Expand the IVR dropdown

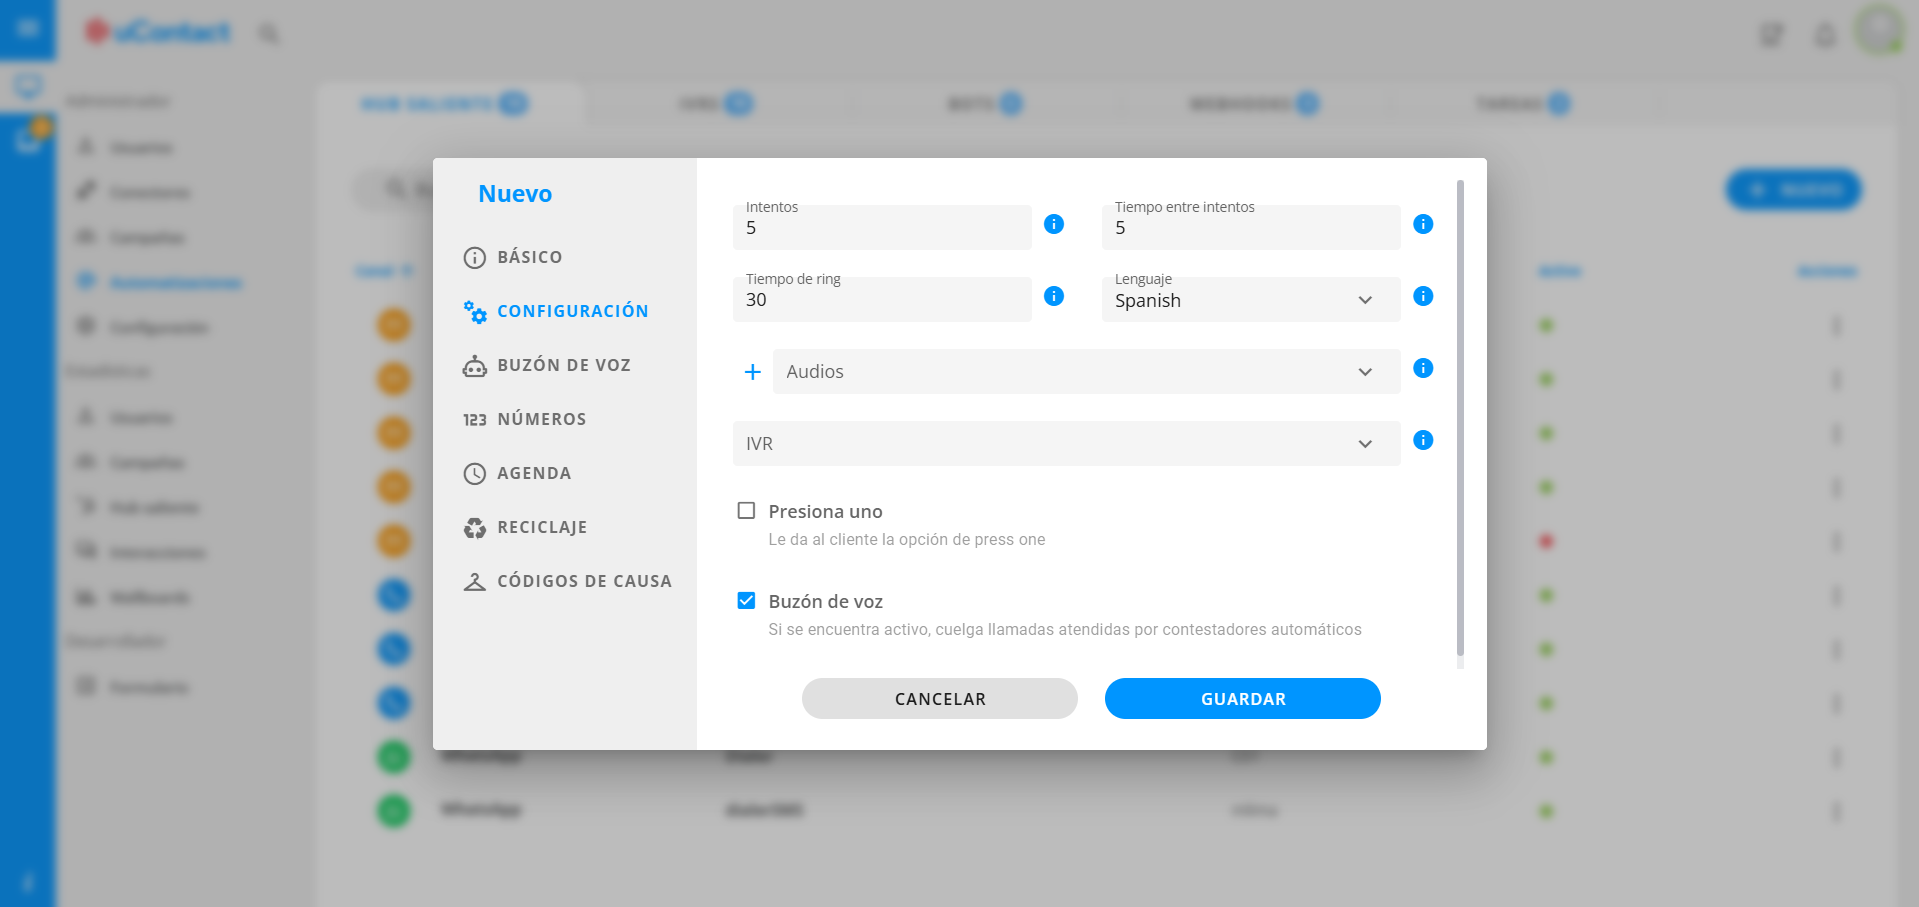click(x=1067, y=443)
